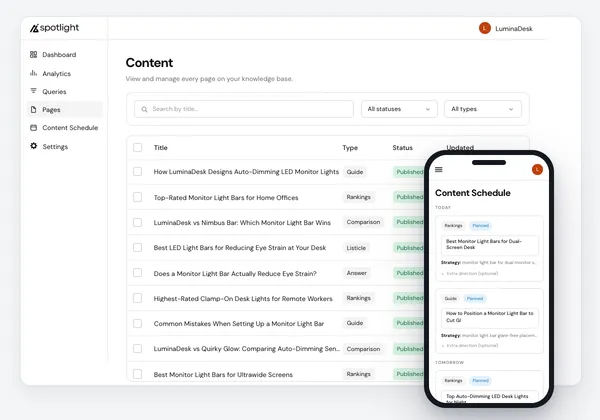The image size is (600, 420).
Task: Click the LuminaDesk account name
Action: pos(514,29)
